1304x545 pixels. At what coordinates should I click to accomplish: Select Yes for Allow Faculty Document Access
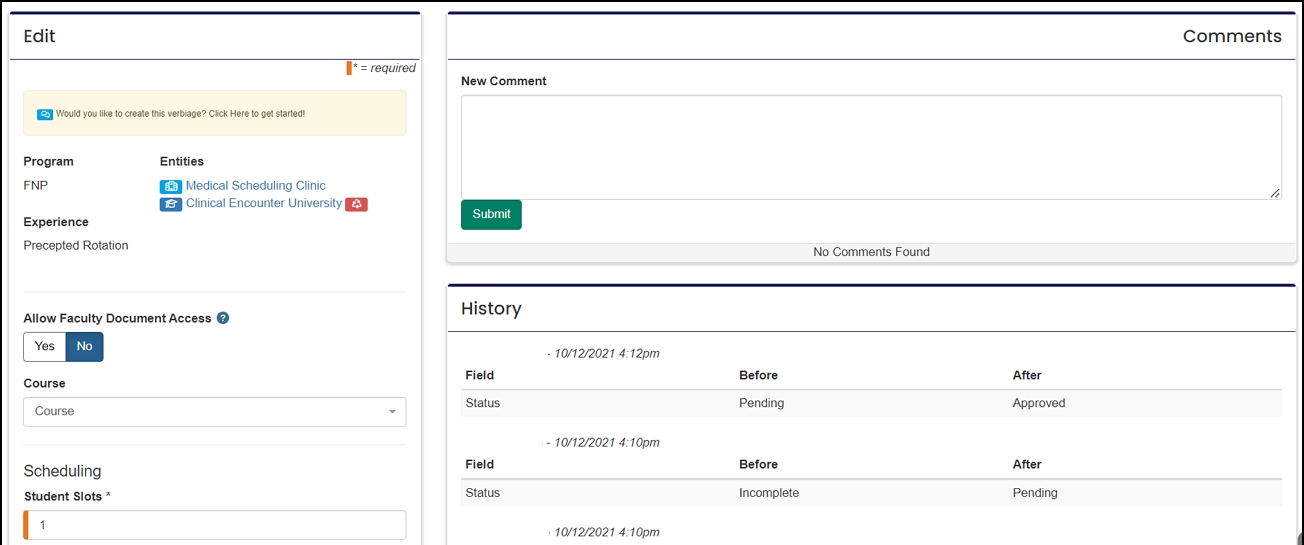point(45,346)
